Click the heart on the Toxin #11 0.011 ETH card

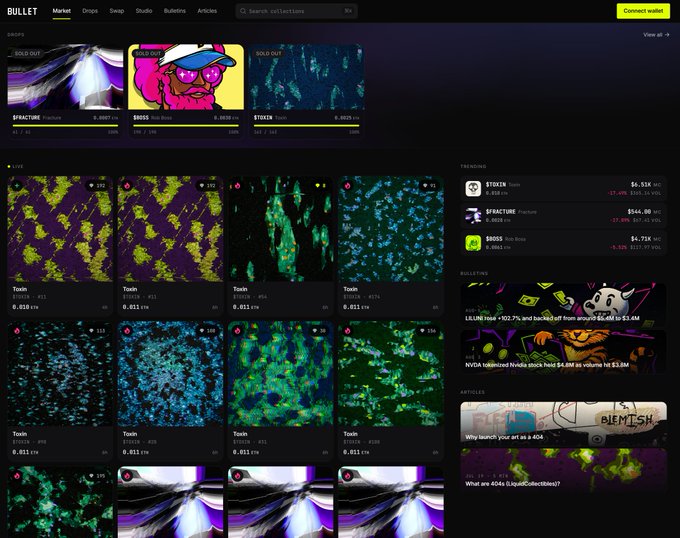pyautogui.click(x=202, y=186)
